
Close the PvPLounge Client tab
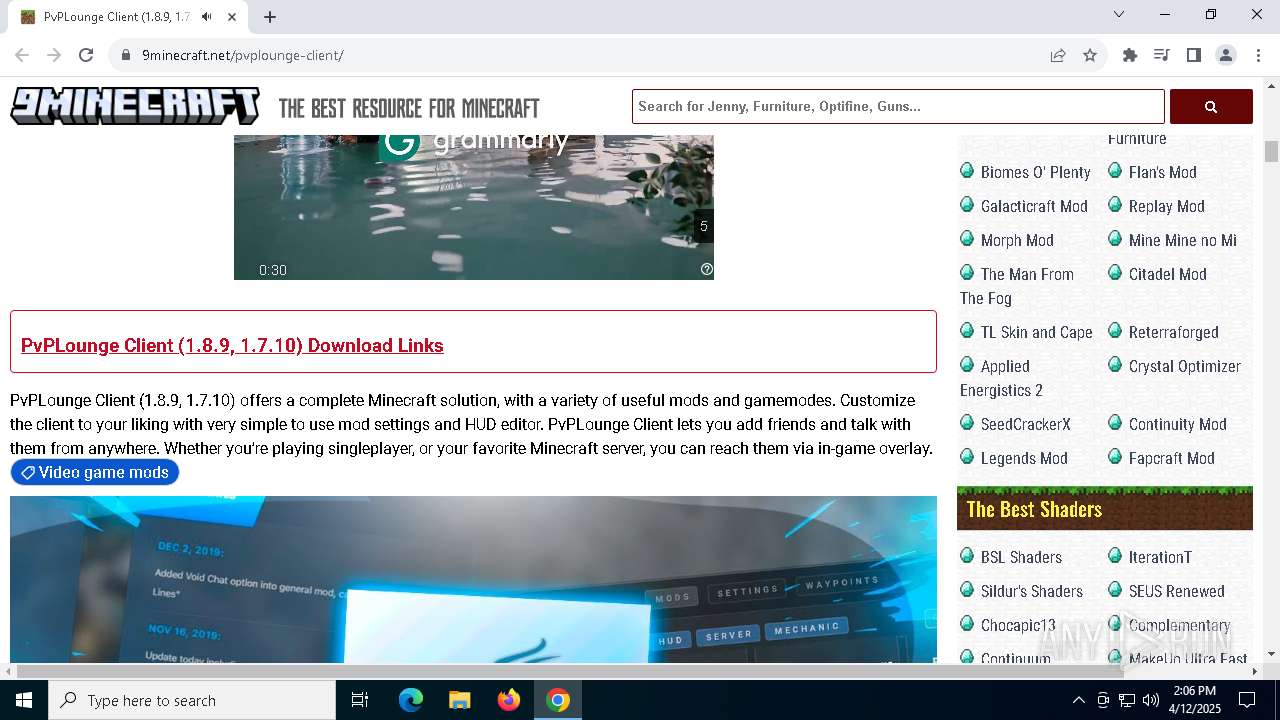click(x=232, y=17)
